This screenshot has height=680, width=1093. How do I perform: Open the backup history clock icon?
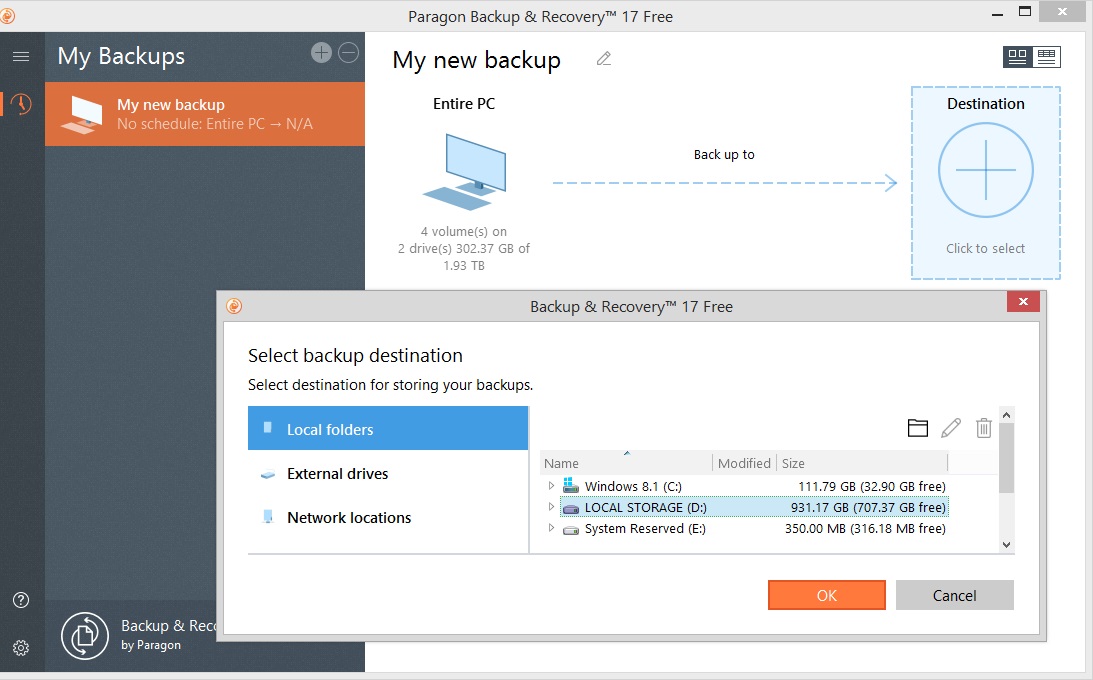pyautogui.click(x=21, y=105)
